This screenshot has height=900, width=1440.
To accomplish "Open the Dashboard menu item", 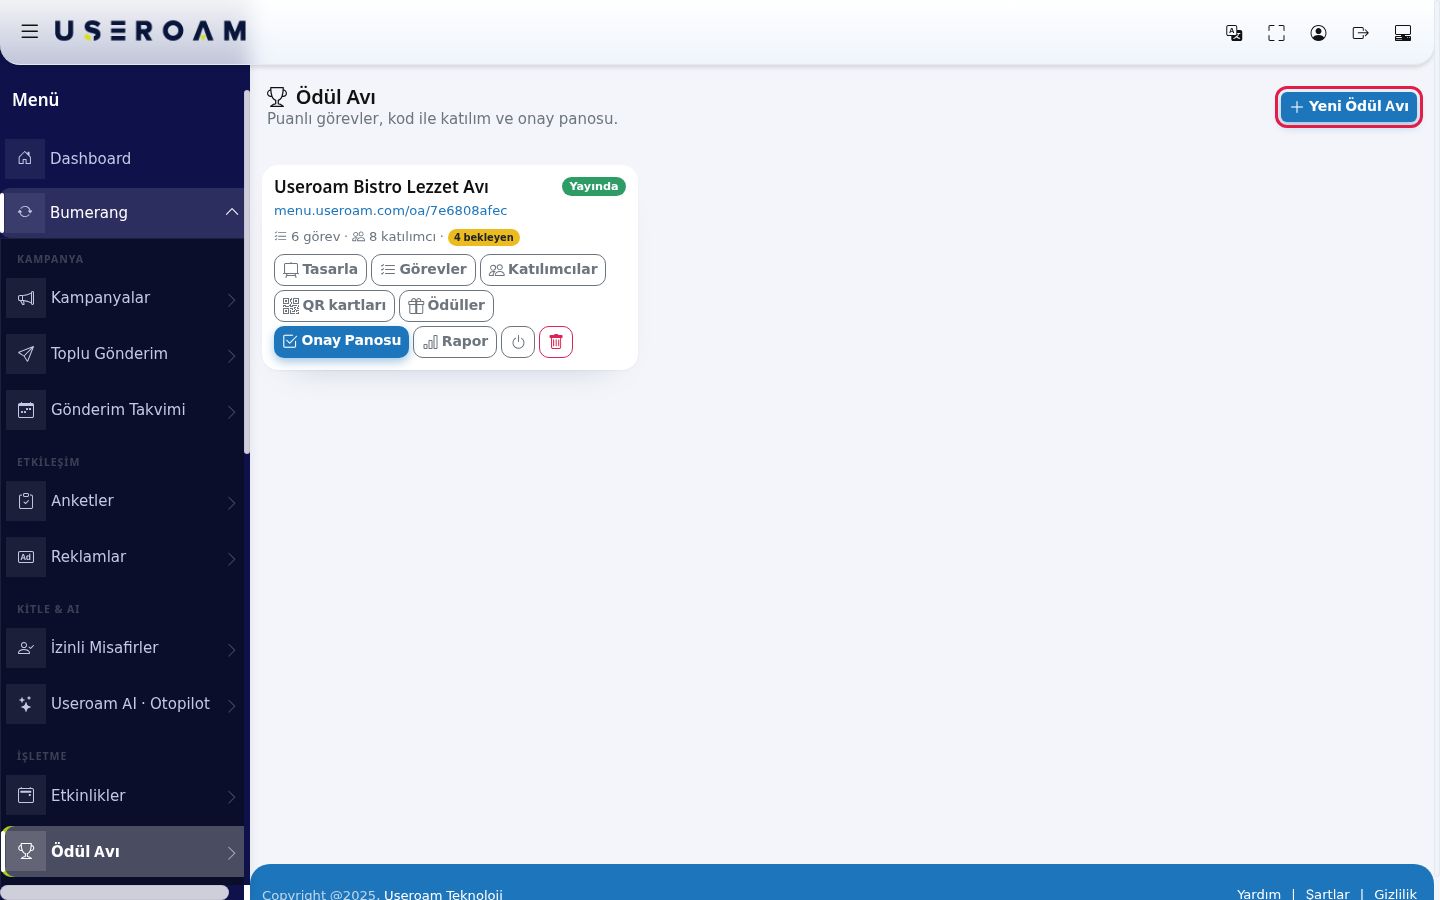I will click(122, 158).
